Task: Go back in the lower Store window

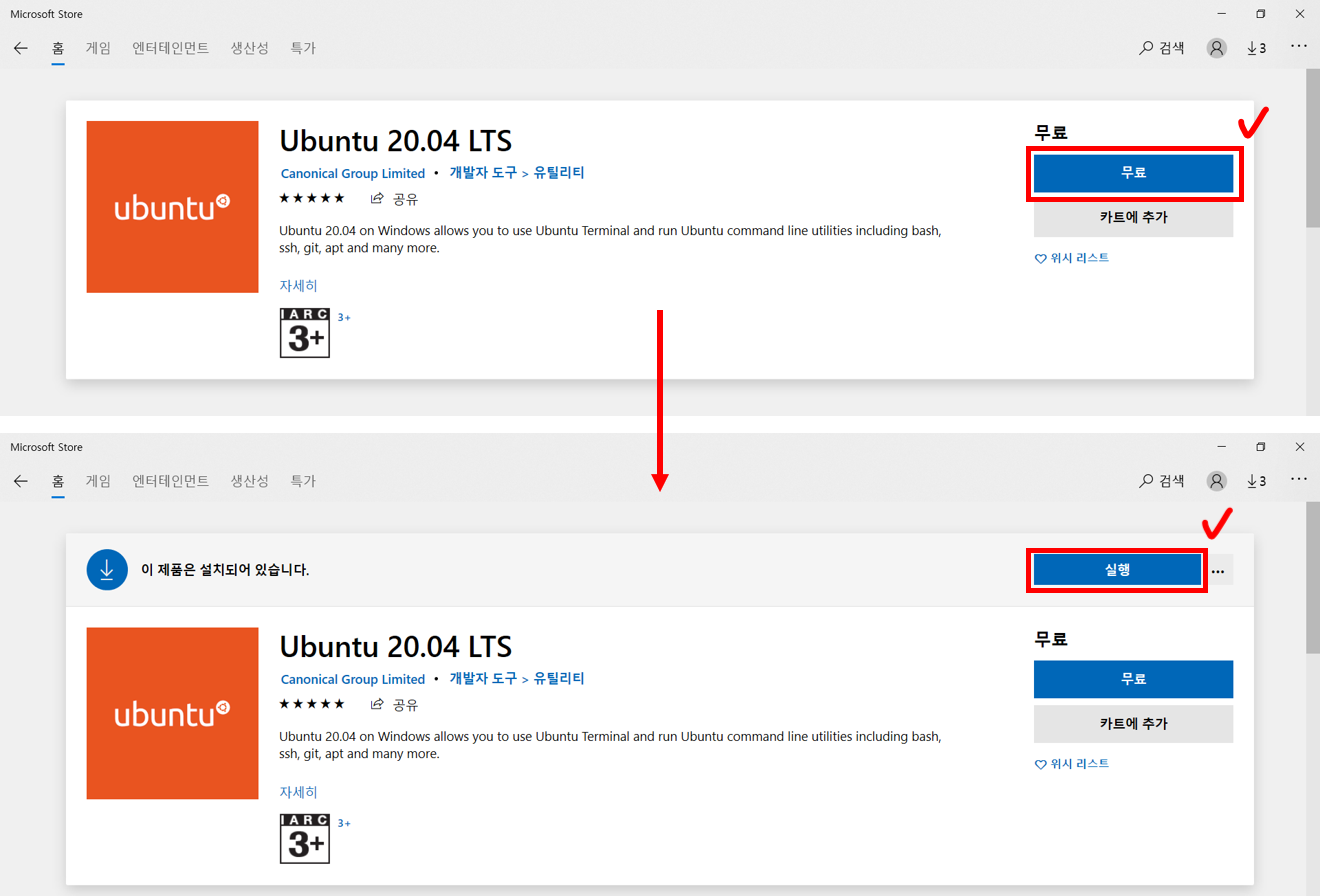Action: [x=20, y=481]
